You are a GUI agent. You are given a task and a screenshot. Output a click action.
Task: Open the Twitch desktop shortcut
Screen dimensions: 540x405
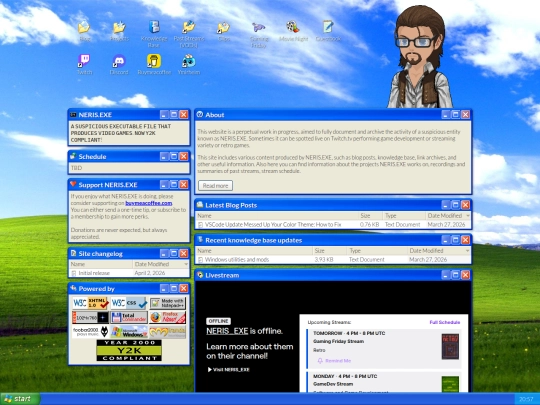click(84, 61)
